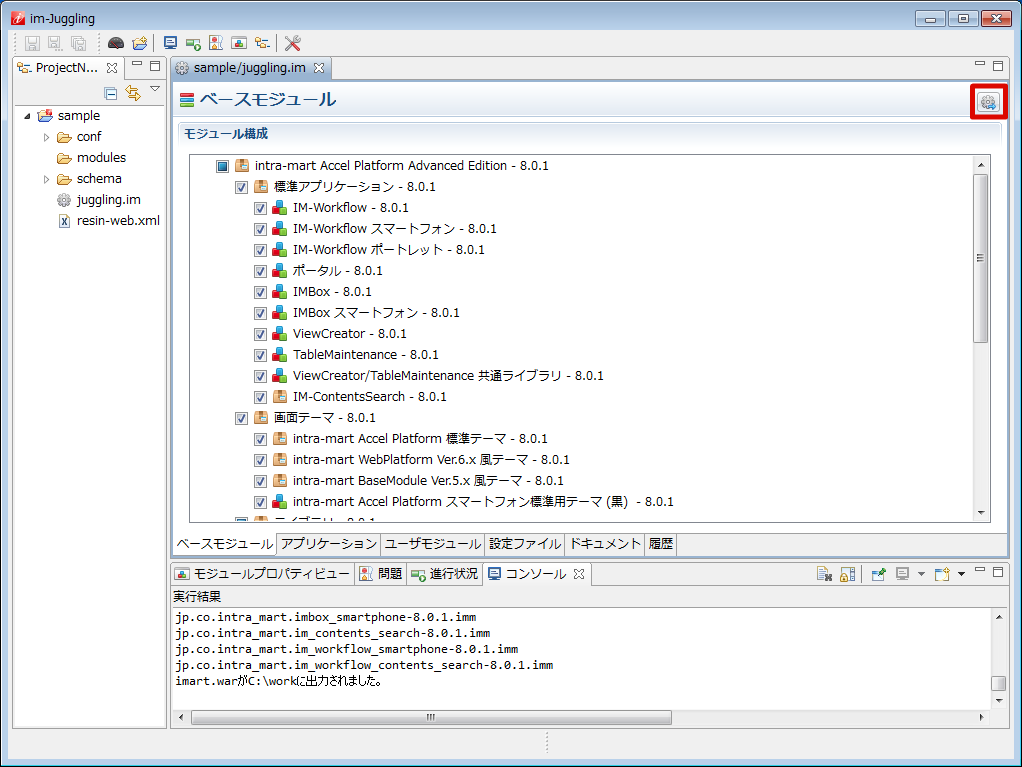Click the module tree scroll-down arrow
Screen dimensions: 1022x767
tap(981, 514)
